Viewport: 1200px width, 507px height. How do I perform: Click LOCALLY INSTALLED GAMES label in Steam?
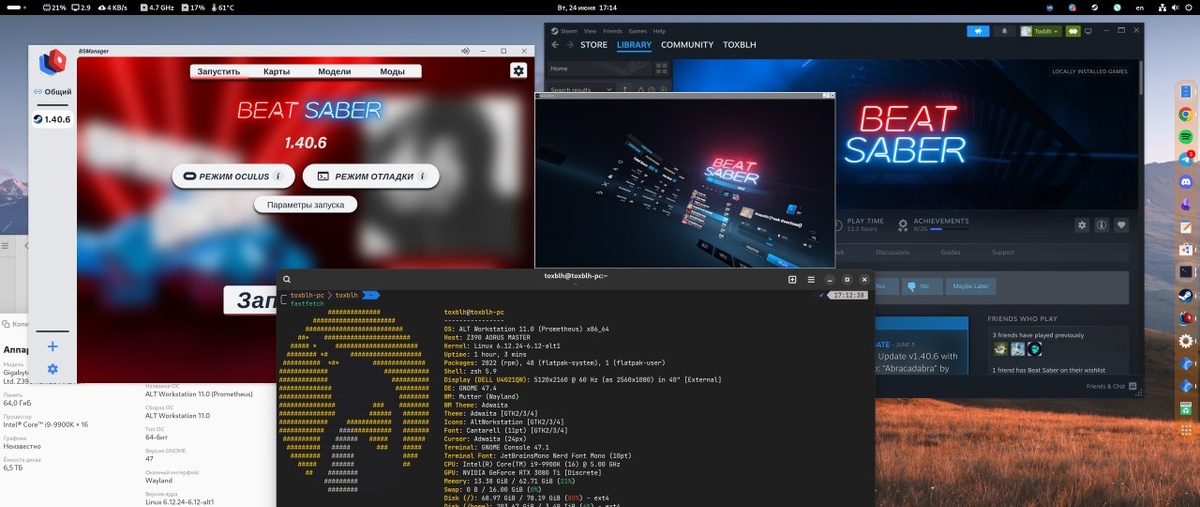[1089, 71]
